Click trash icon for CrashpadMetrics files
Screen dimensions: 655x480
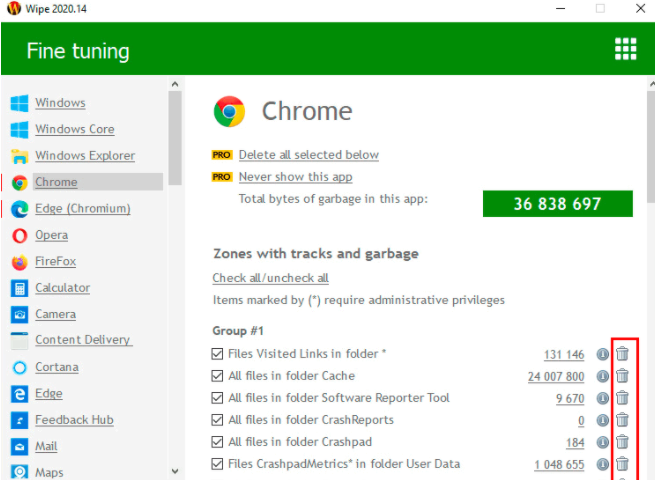click(622, 464)
